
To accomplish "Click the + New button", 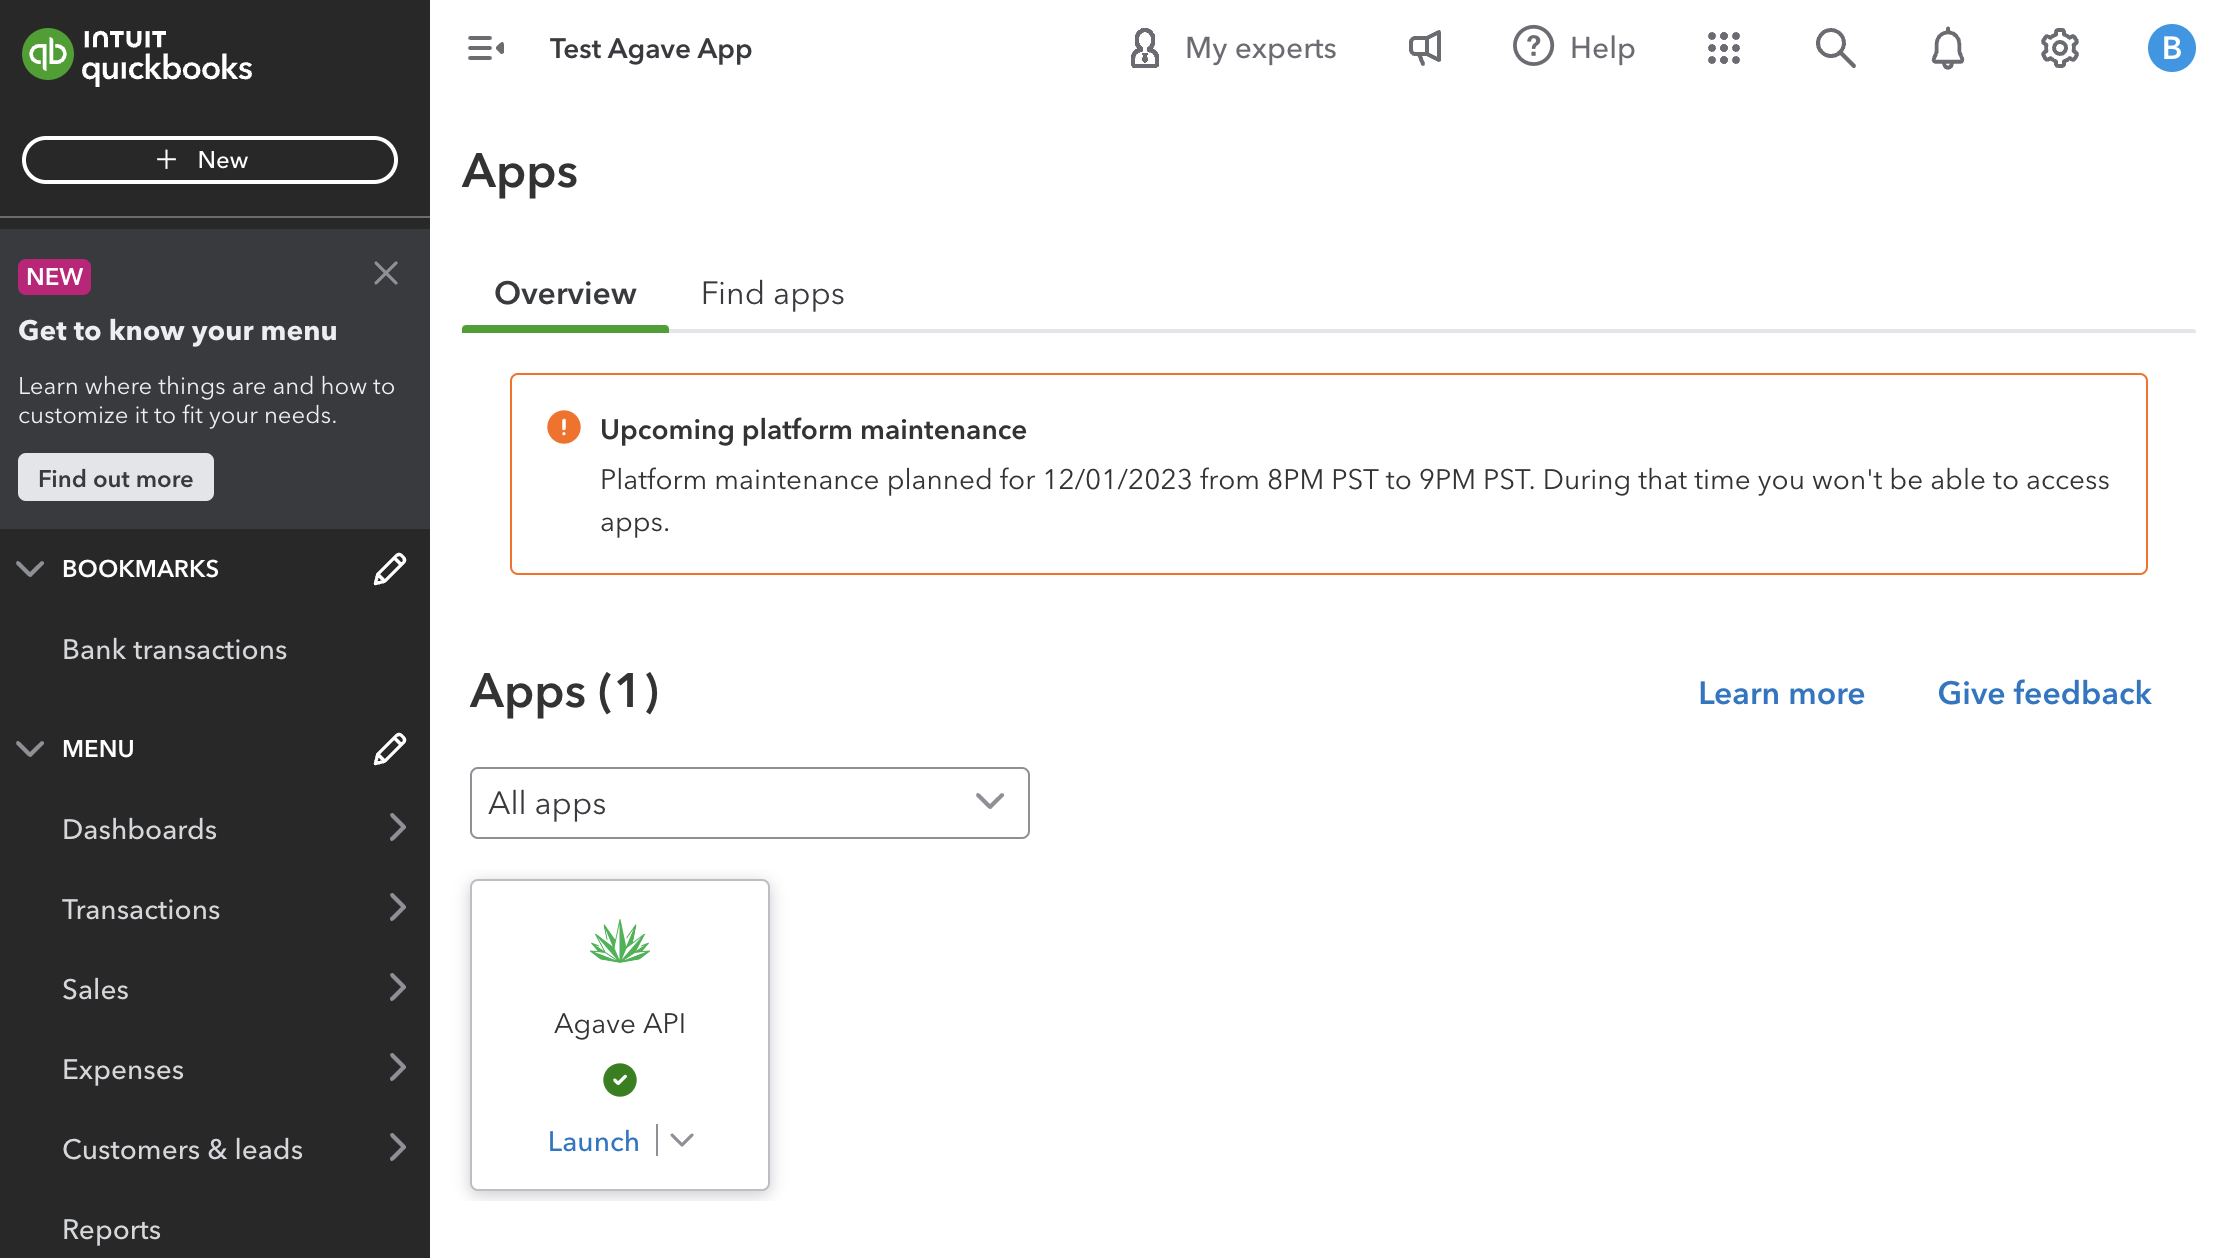I will coord(210,160).
